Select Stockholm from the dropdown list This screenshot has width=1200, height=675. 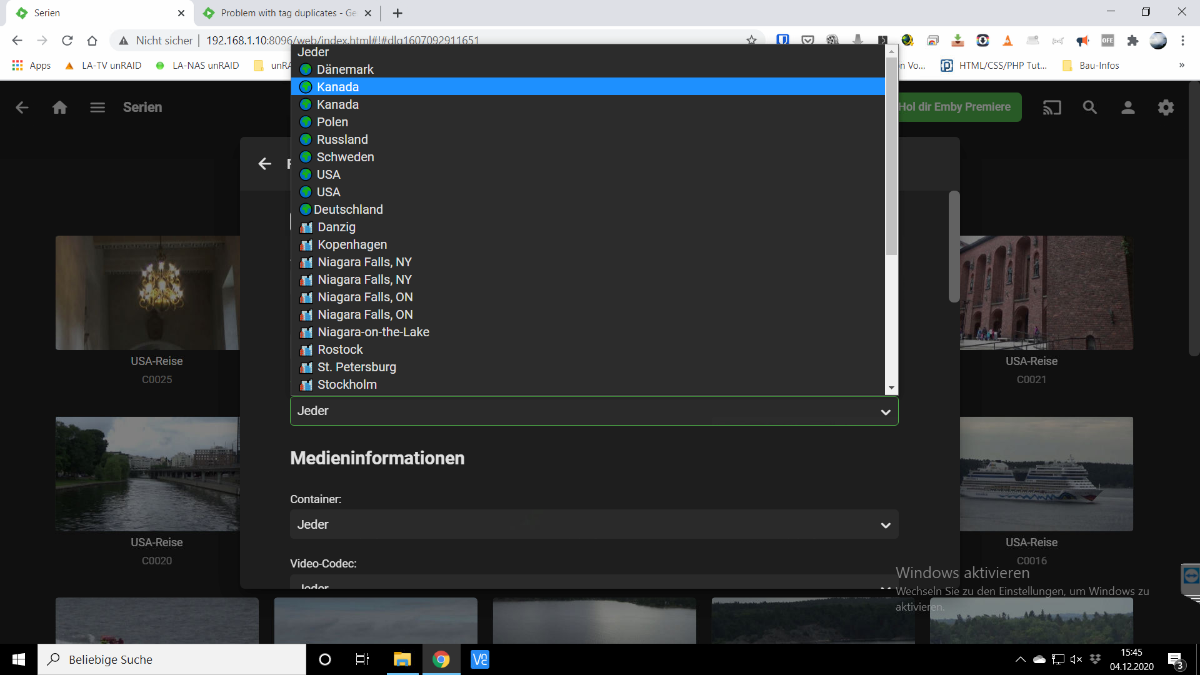coord(588,384)
